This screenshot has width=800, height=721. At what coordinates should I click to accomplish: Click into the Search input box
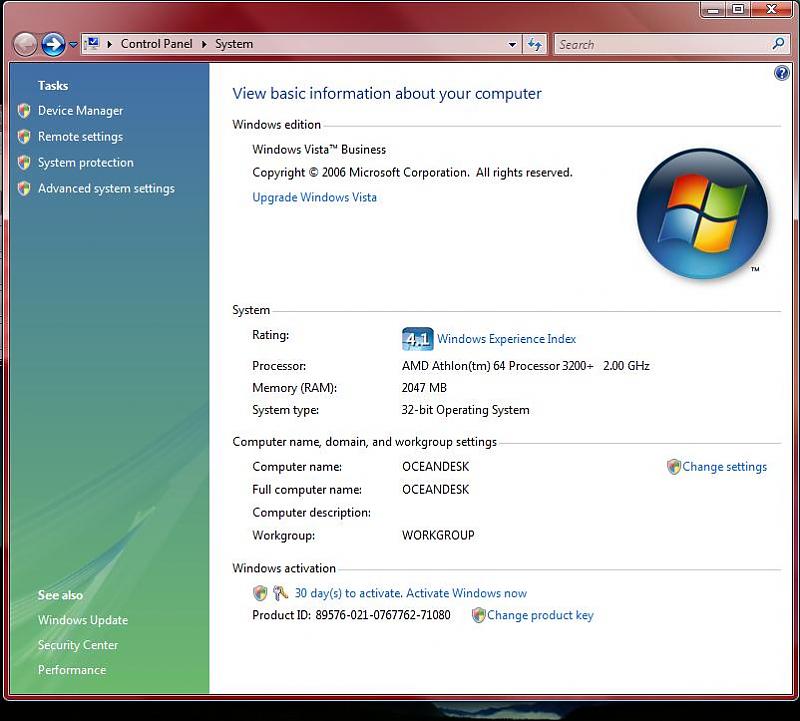pos(660,44)
